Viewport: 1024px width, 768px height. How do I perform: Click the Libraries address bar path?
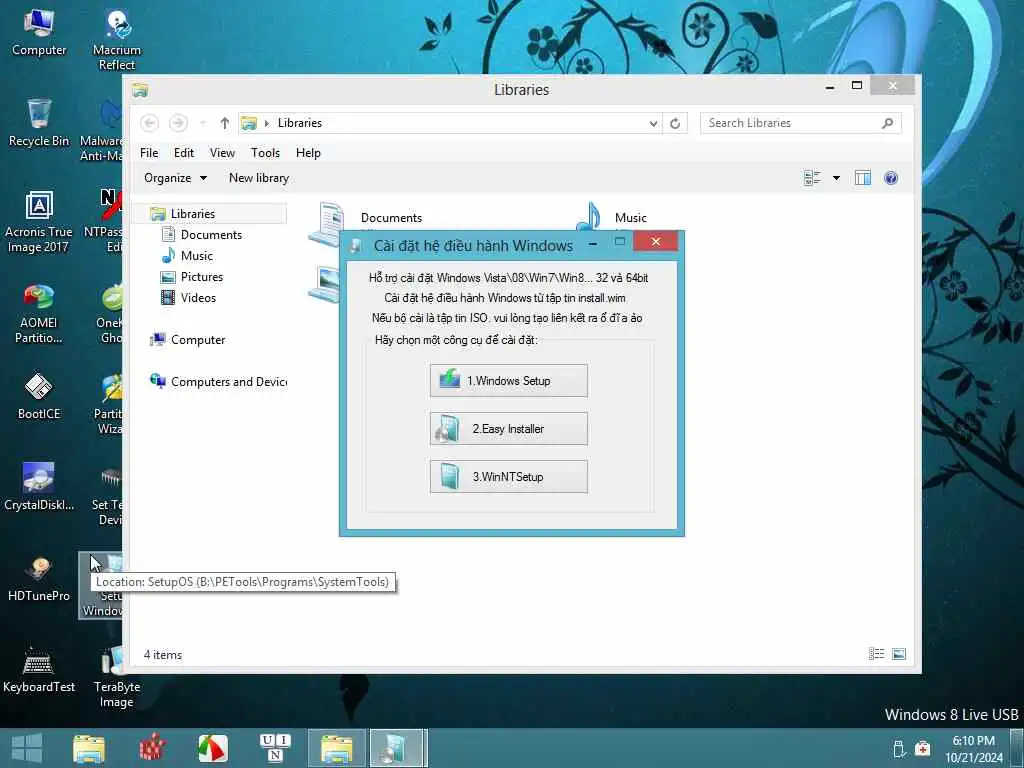[x=300, y=123]
